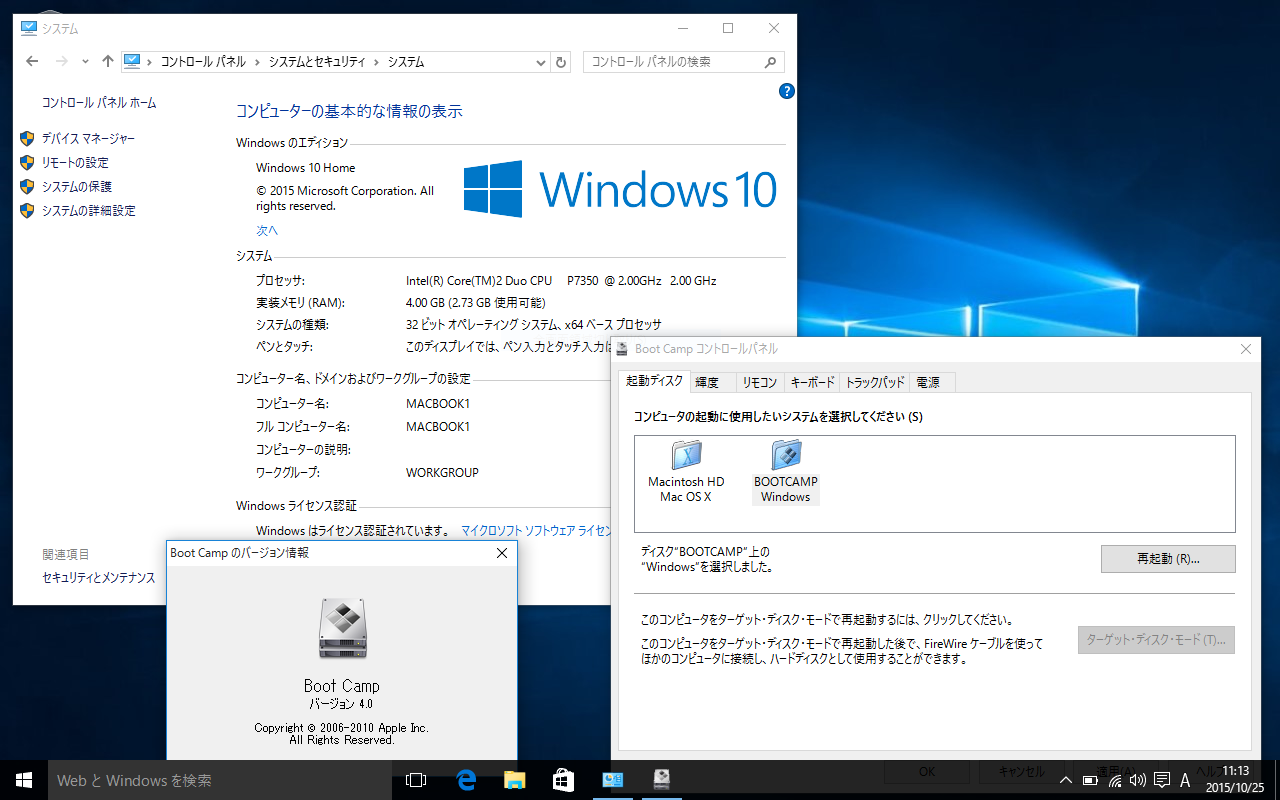Open デバイス マネージャー
The image size is (1280, 800).
(88, 139)
